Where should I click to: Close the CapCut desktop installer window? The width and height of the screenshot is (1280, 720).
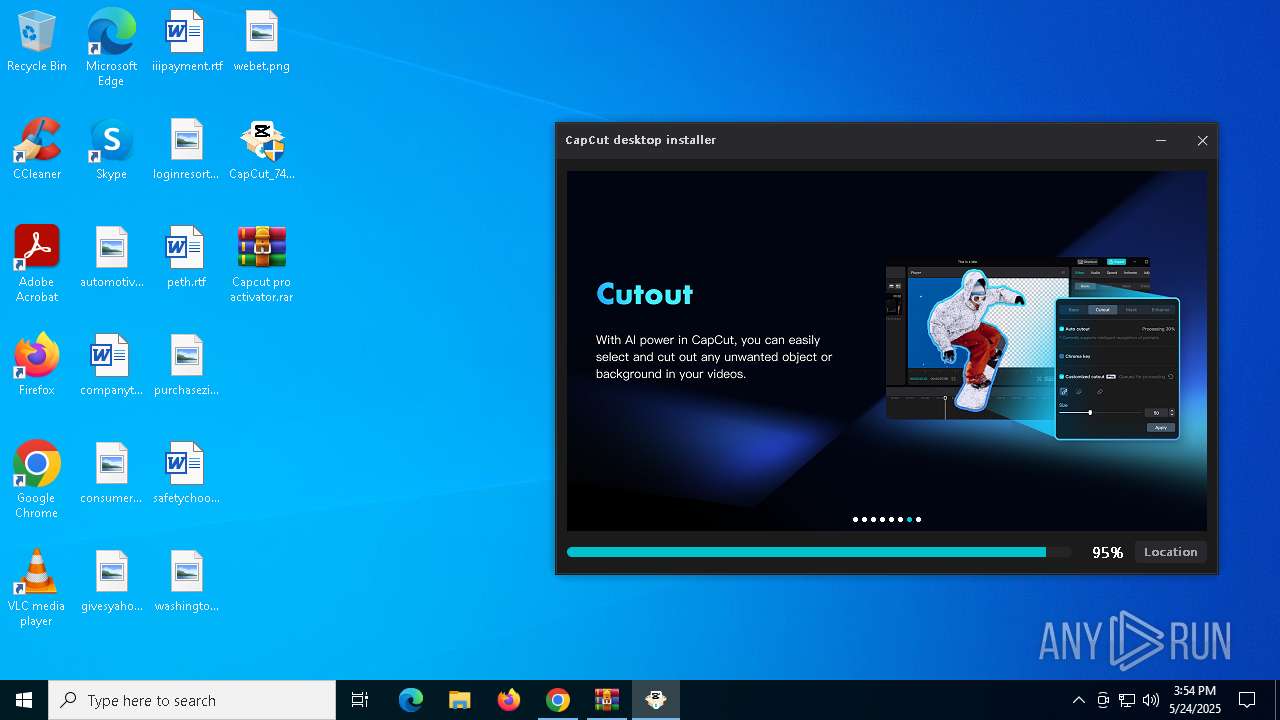pyautogui.click(x=1202, y=141)
